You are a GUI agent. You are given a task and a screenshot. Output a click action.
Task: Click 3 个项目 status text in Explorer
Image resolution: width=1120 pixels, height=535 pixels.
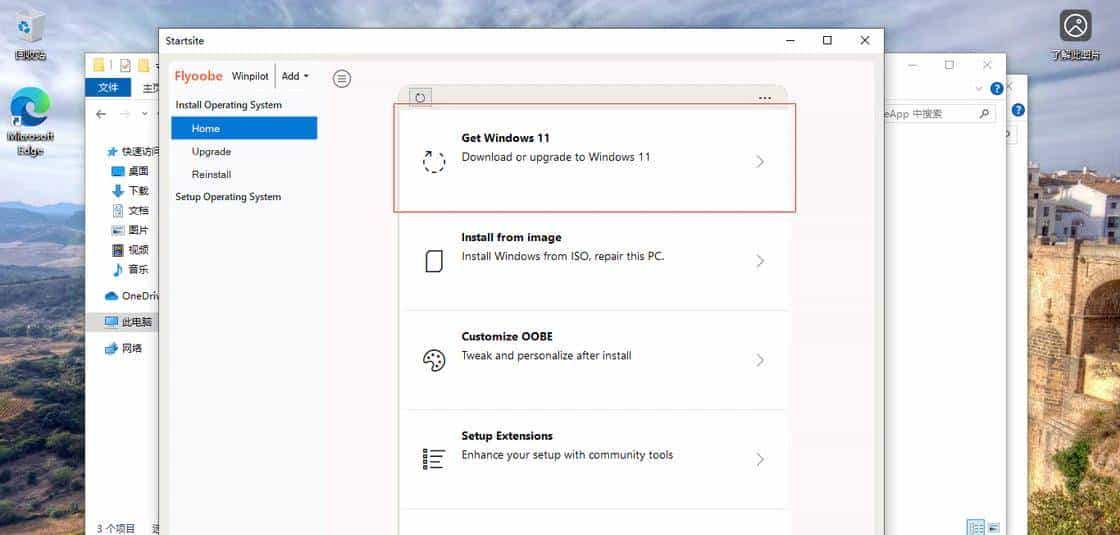pyautogui.click(x=118, y=529)
